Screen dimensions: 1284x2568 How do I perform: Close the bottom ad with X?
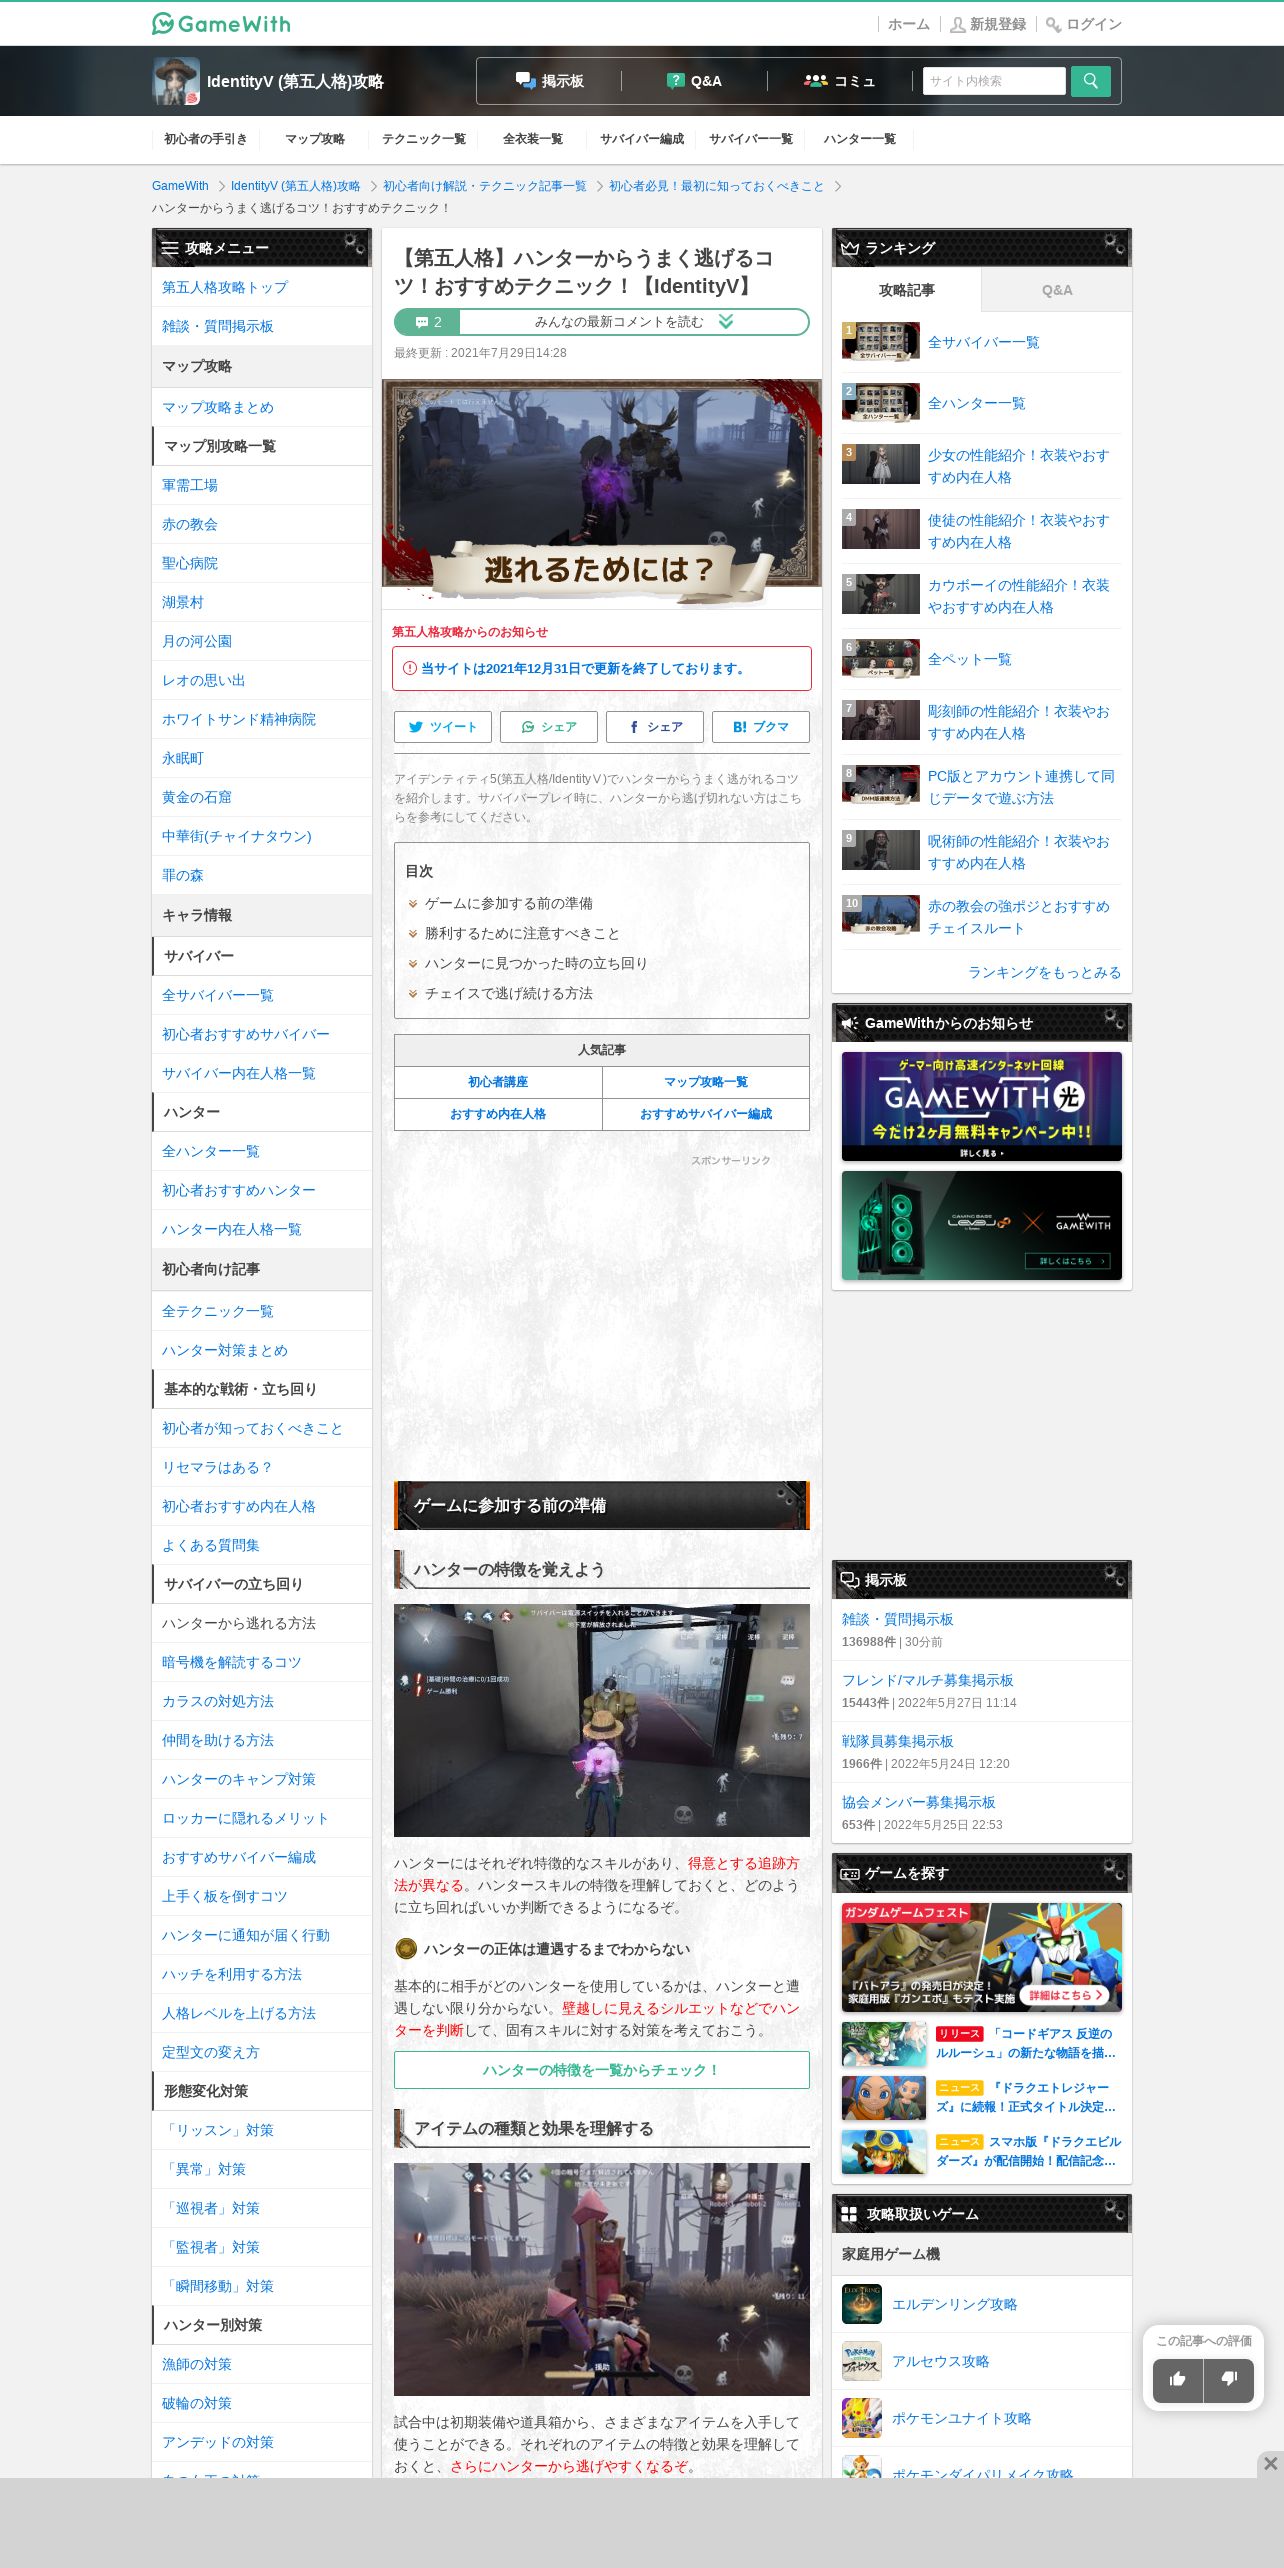[1270, 2464]
